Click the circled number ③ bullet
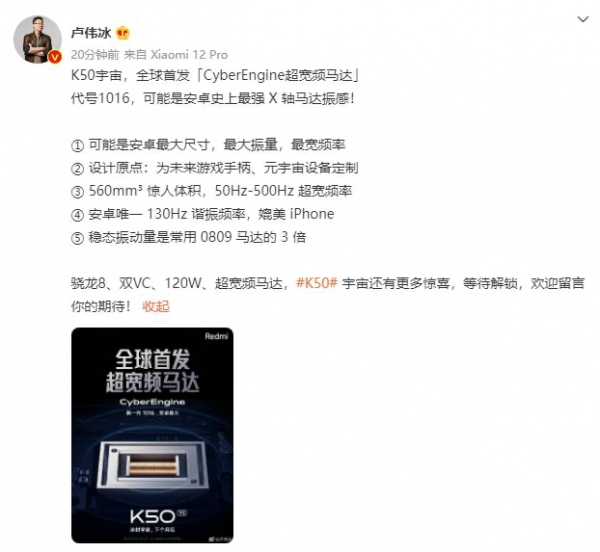This screenshot has width=600, height=552. tap(77, 192)
